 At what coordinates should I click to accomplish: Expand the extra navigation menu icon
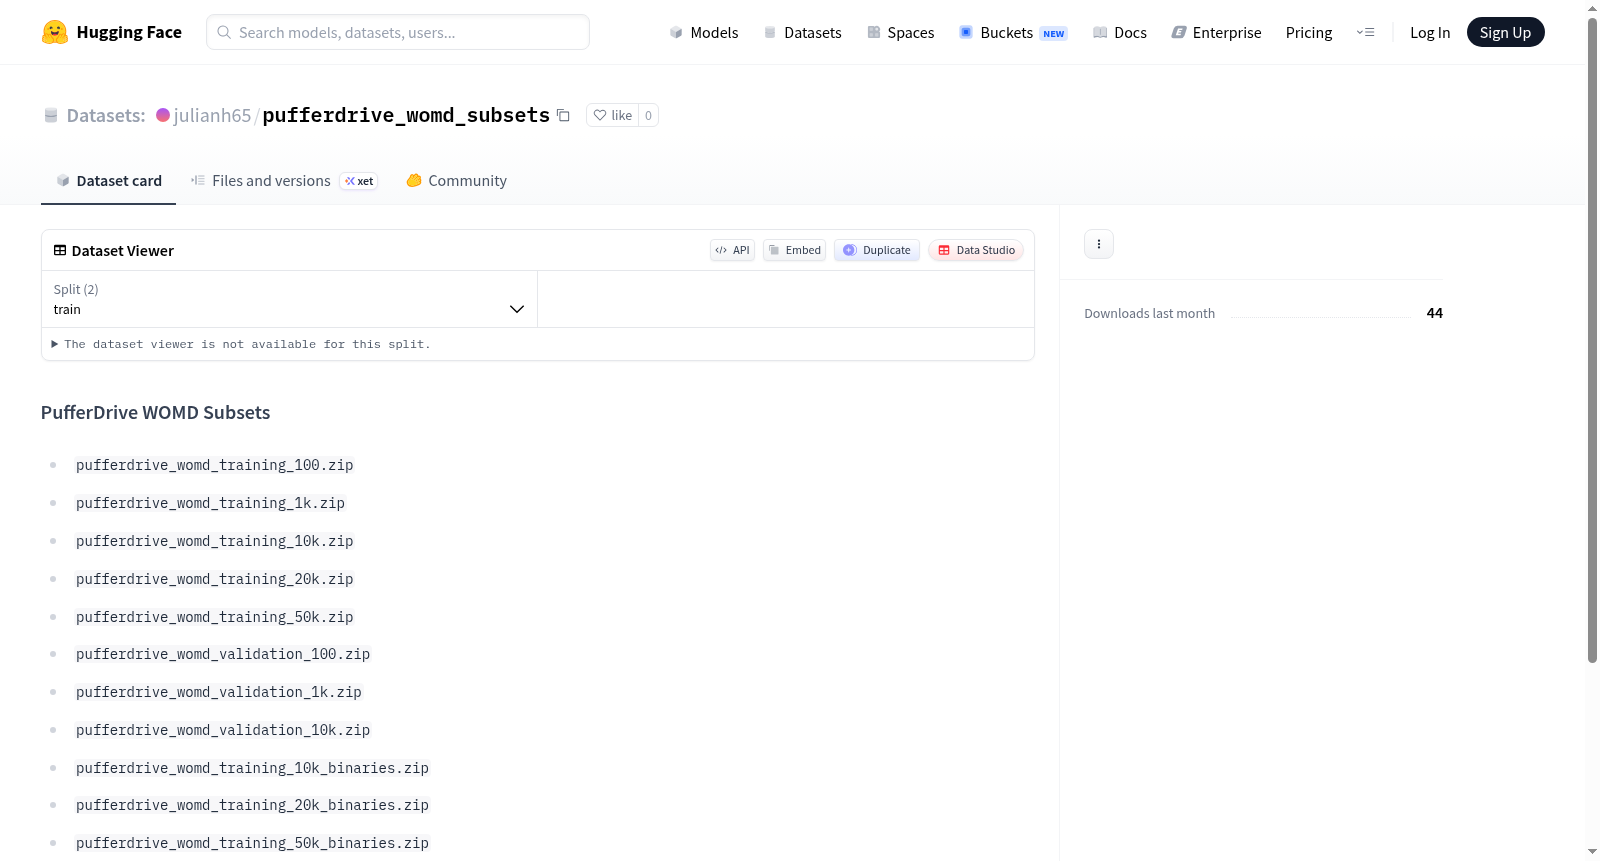tap(1365, 32)
